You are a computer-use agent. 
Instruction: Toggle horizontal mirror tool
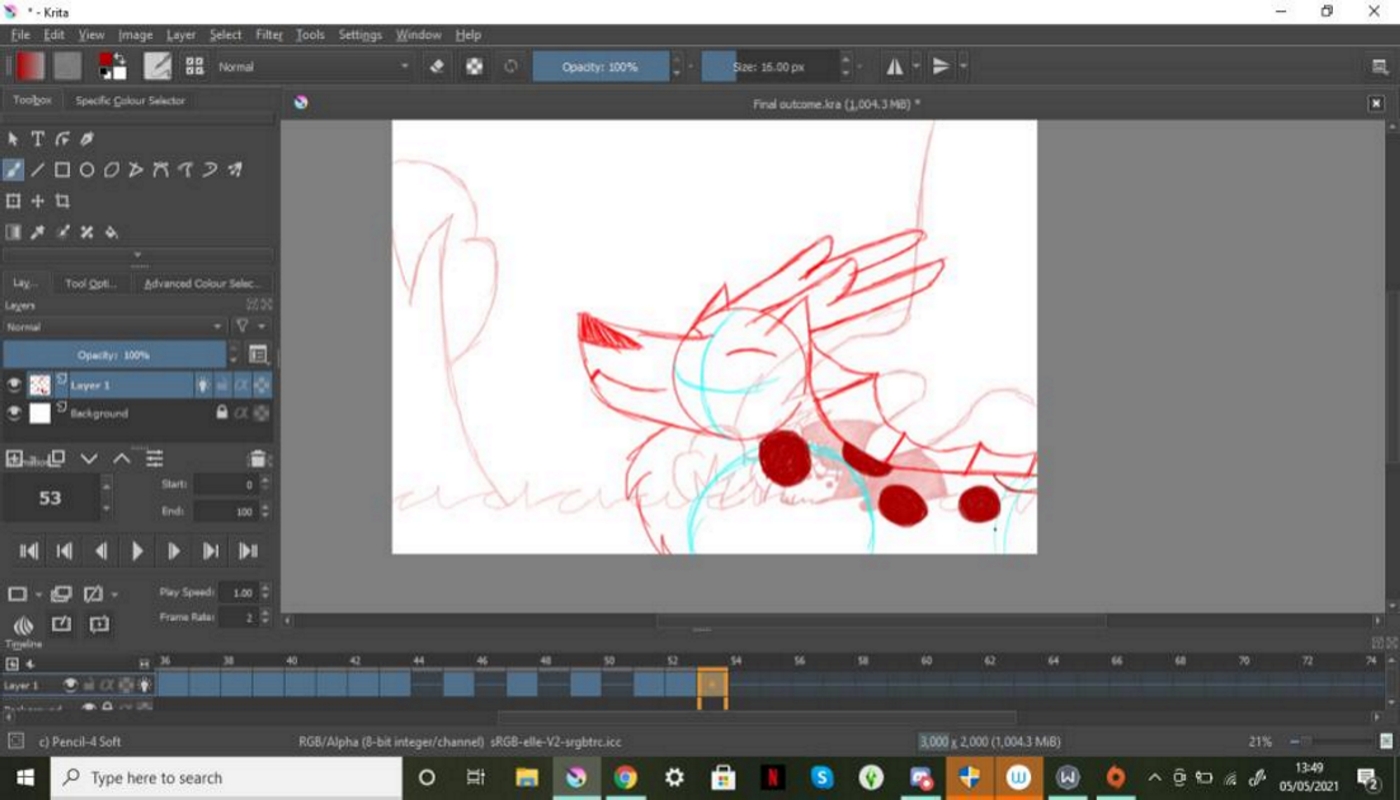point(894,67)
